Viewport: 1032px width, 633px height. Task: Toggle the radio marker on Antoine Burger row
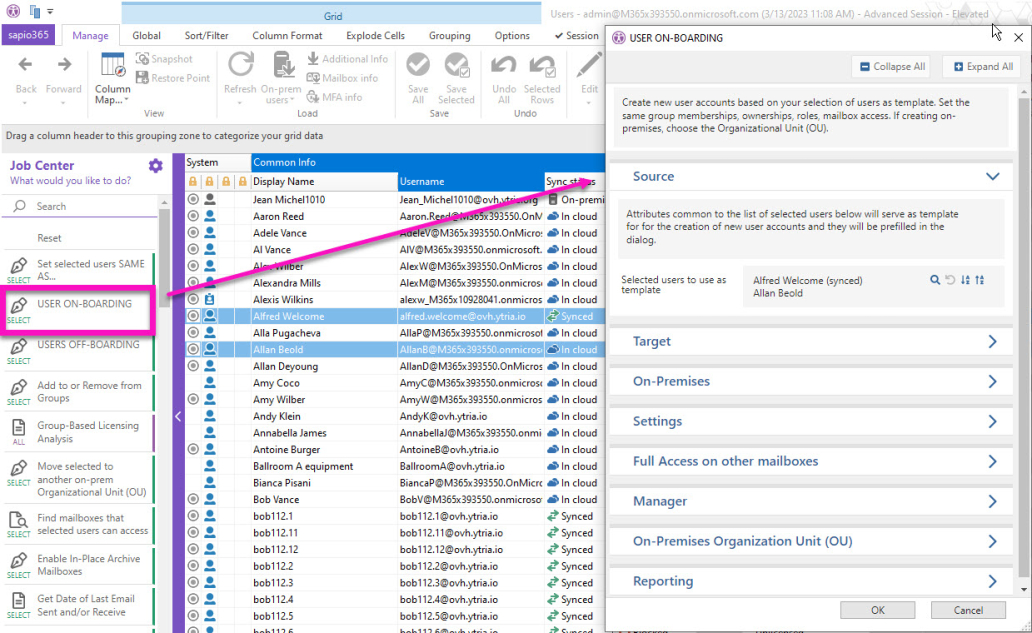click(x=193, y=449)
